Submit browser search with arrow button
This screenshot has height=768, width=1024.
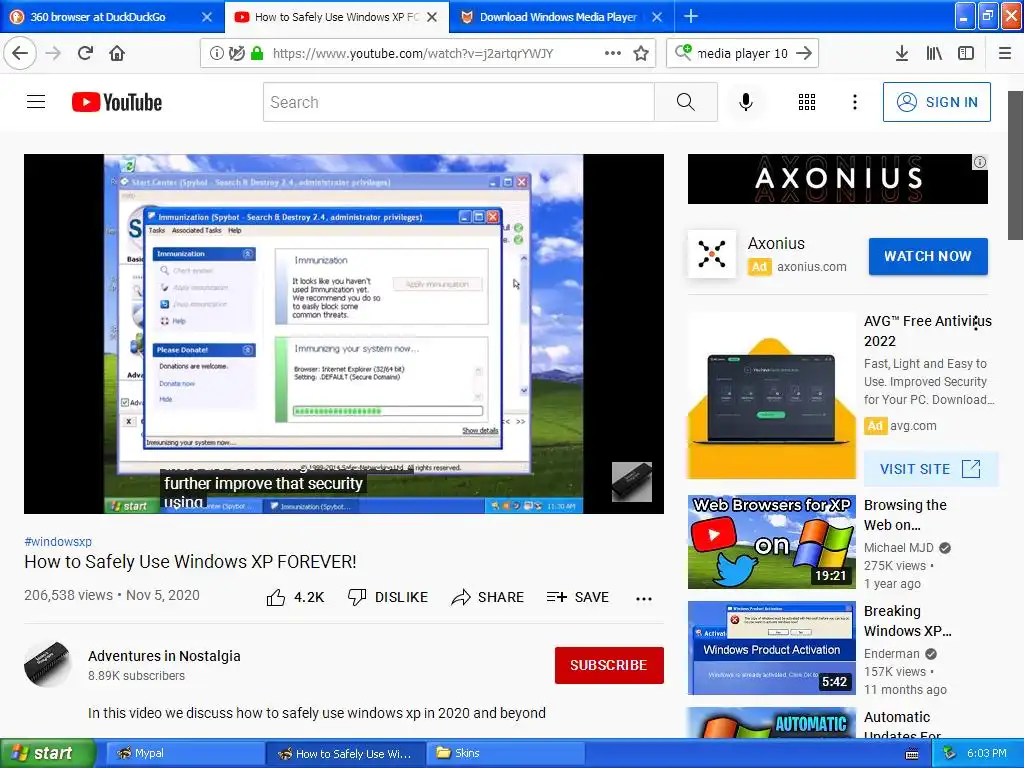tap(805, 53)
